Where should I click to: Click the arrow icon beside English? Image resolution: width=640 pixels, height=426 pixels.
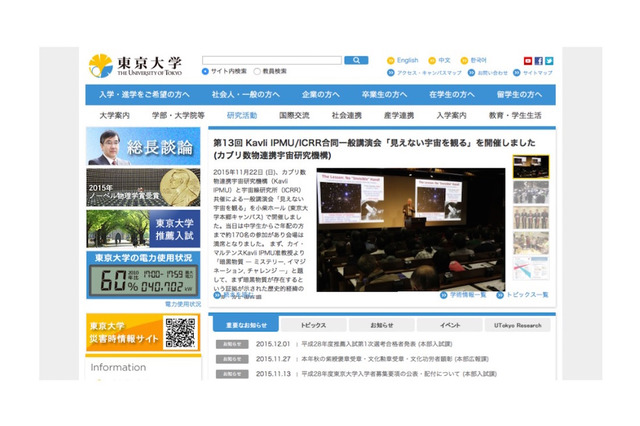pyautogui.click(x=391, y=60)
